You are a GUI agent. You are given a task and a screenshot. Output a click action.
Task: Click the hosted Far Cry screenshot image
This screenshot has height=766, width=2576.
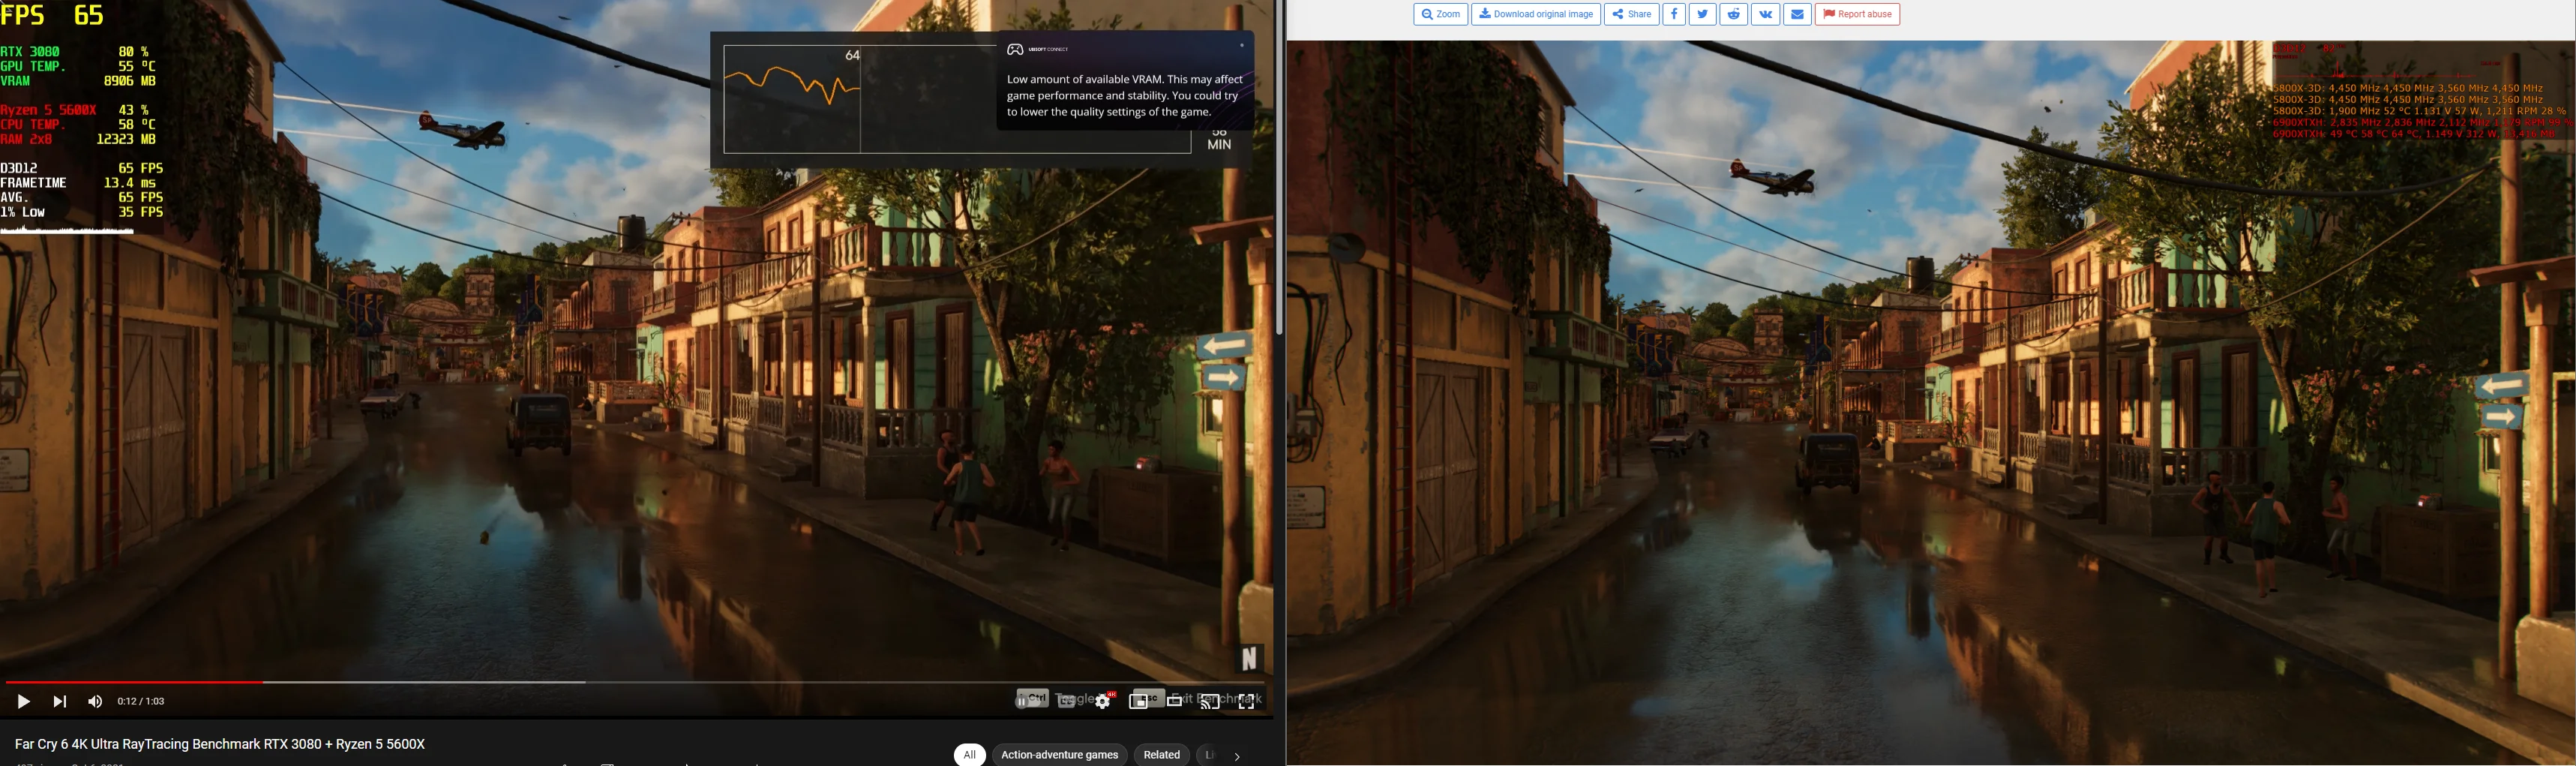[1930, 402]
